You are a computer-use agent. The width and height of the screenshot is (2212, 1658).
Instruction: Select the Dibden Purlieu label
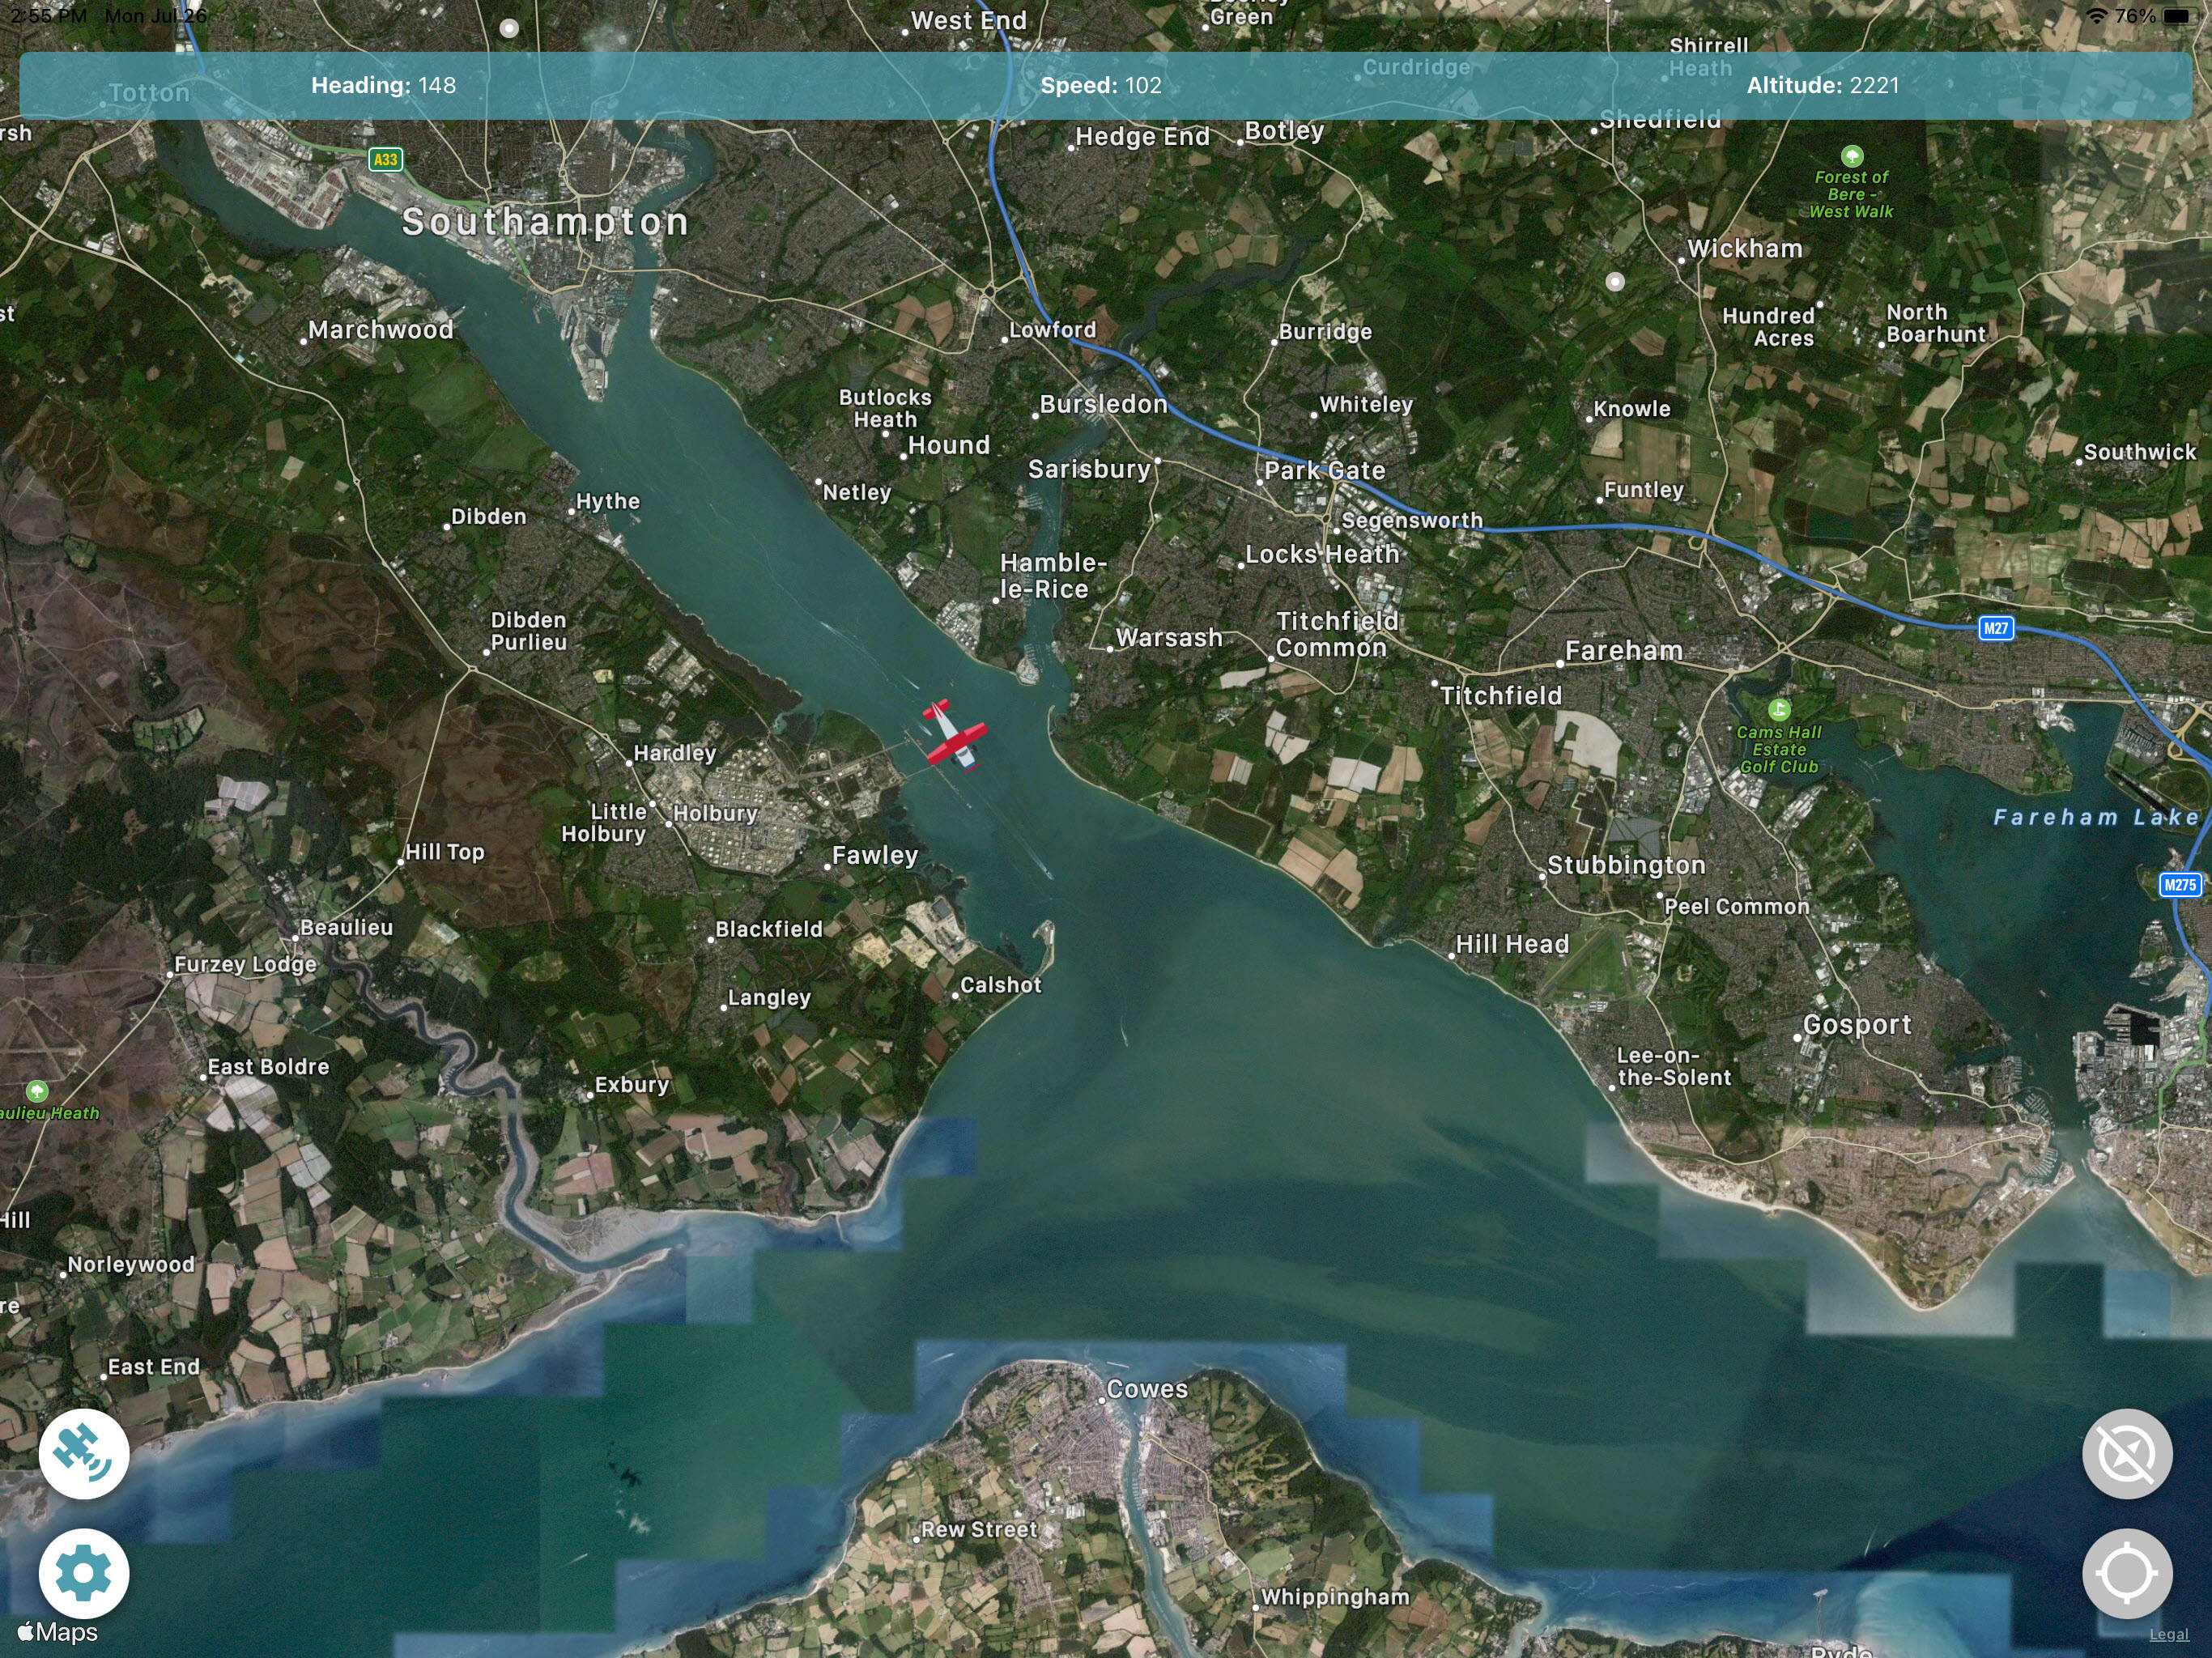pos(529,631)
